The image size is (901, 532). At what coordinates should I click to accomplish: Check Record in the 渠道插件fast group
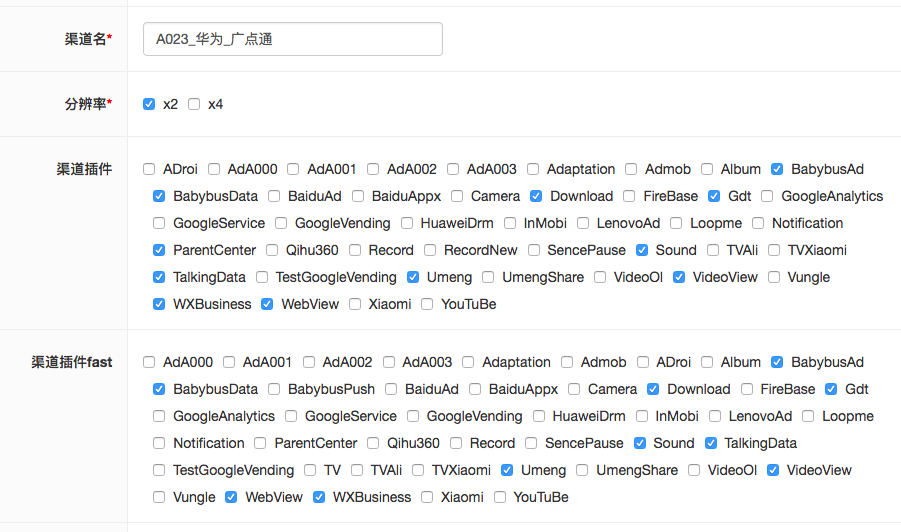456,443
